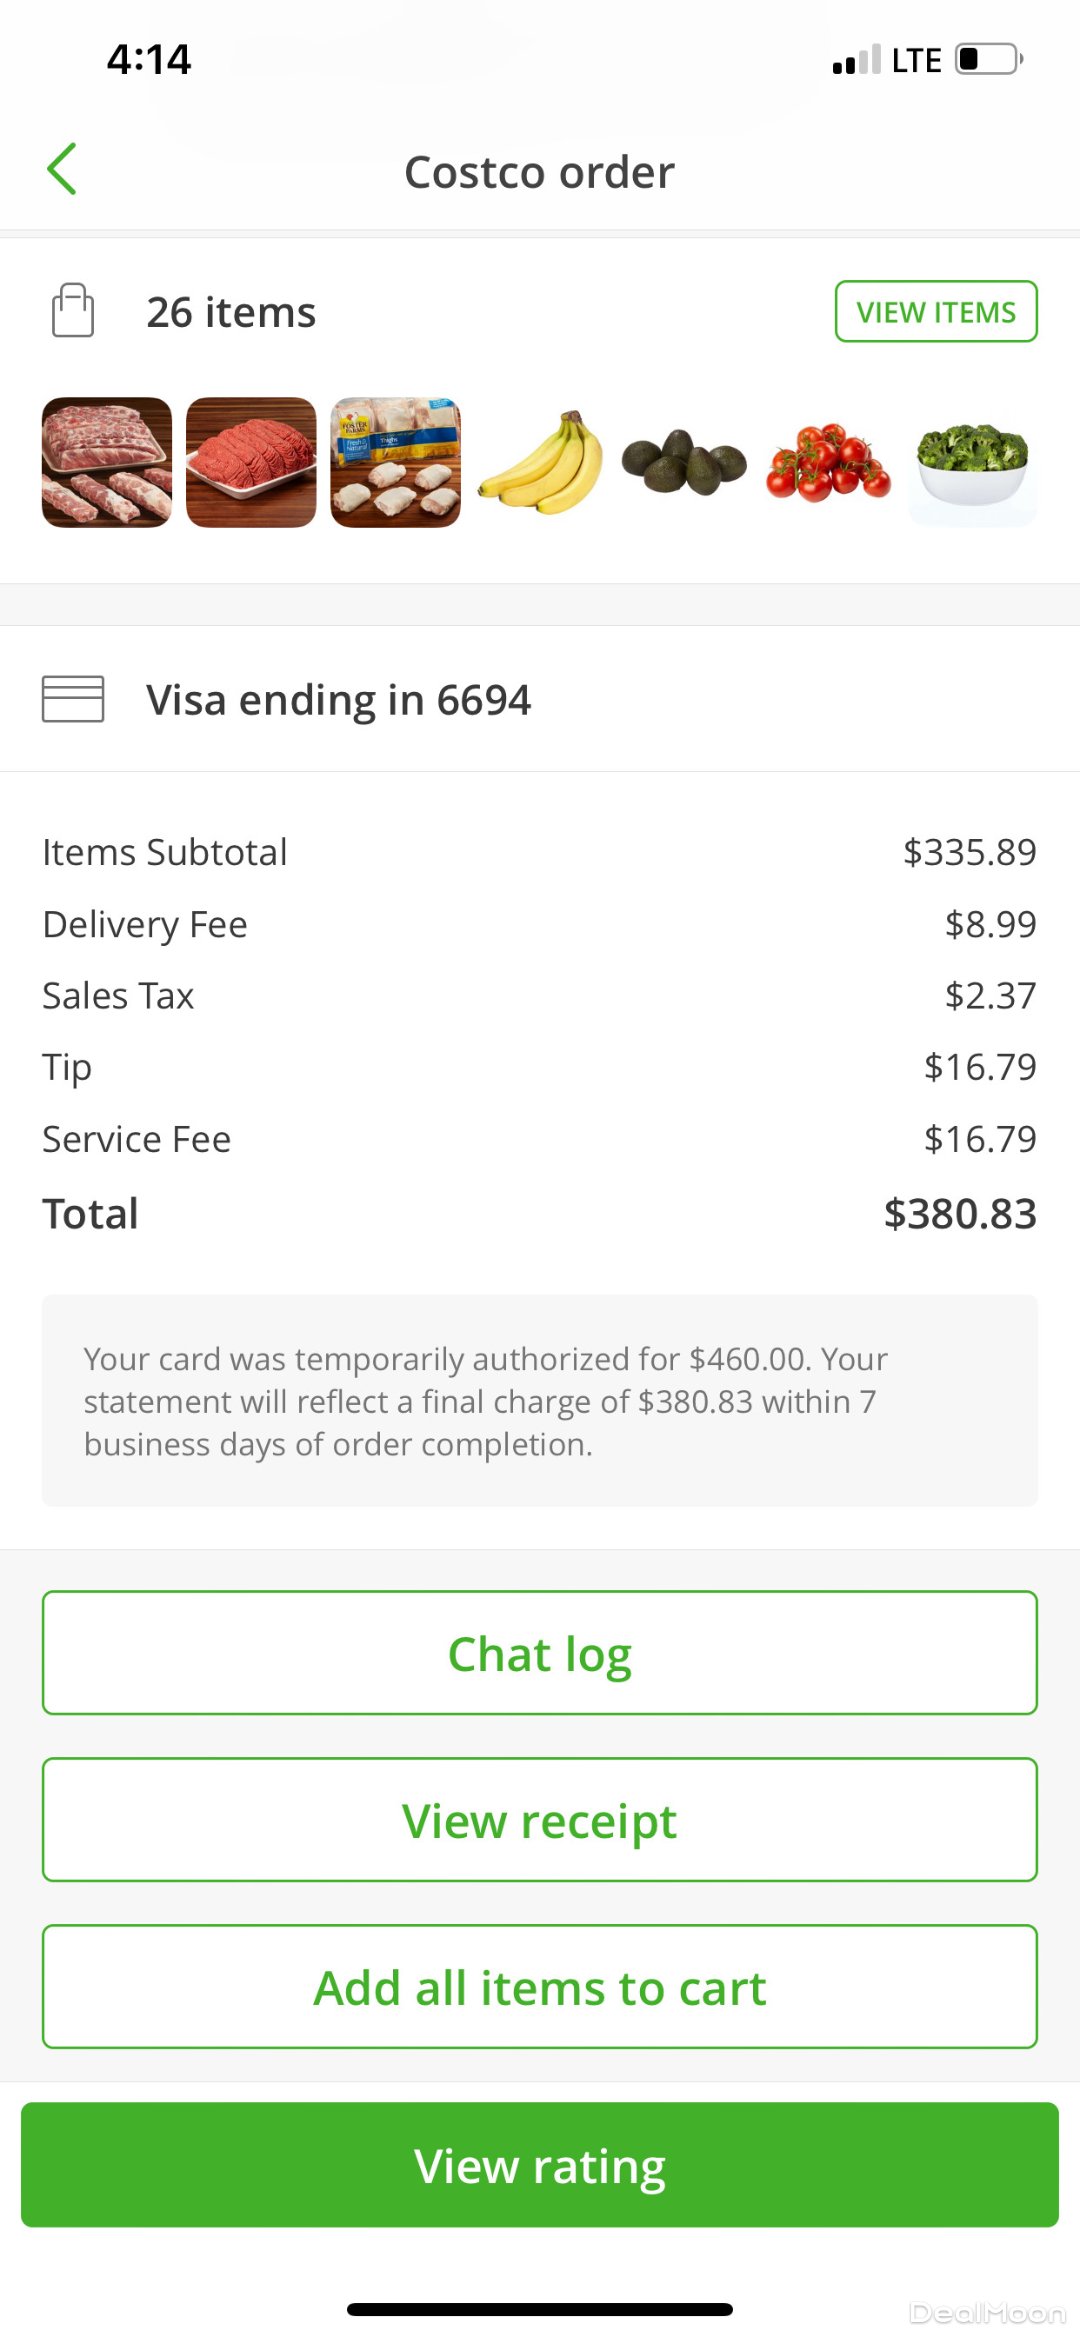
Task: Tap the green back arrow
Action: point(62,169)
